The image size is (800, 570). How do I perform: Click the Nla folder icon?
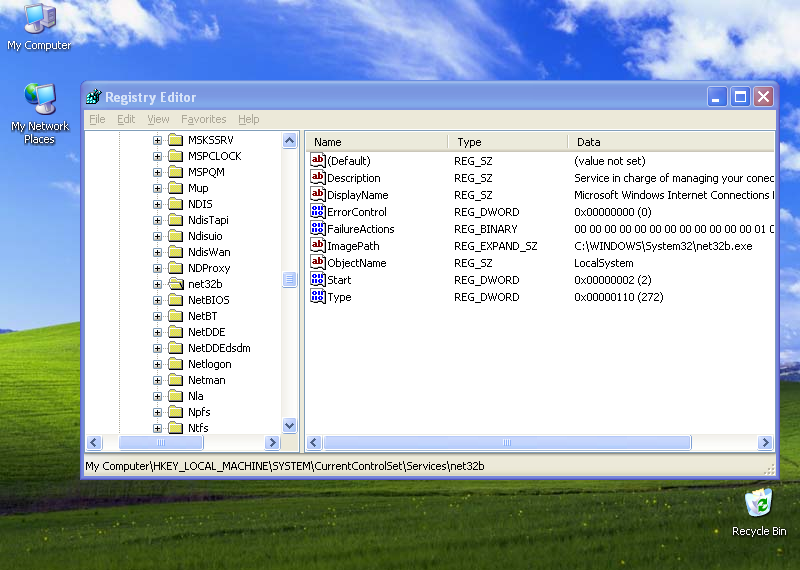176,396
